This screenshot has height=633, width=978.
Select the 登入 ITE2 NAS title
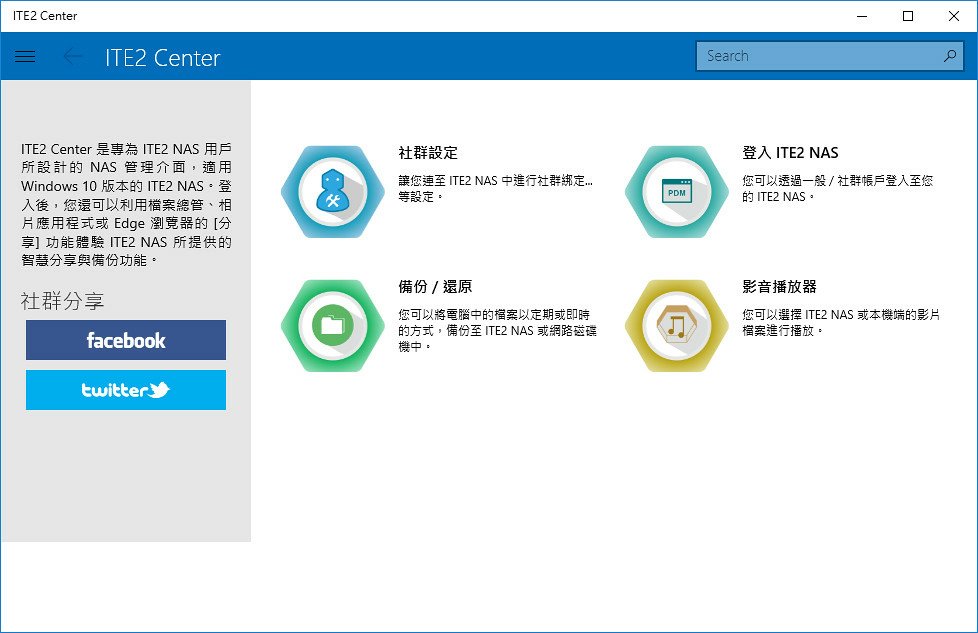tap(790, 153)
